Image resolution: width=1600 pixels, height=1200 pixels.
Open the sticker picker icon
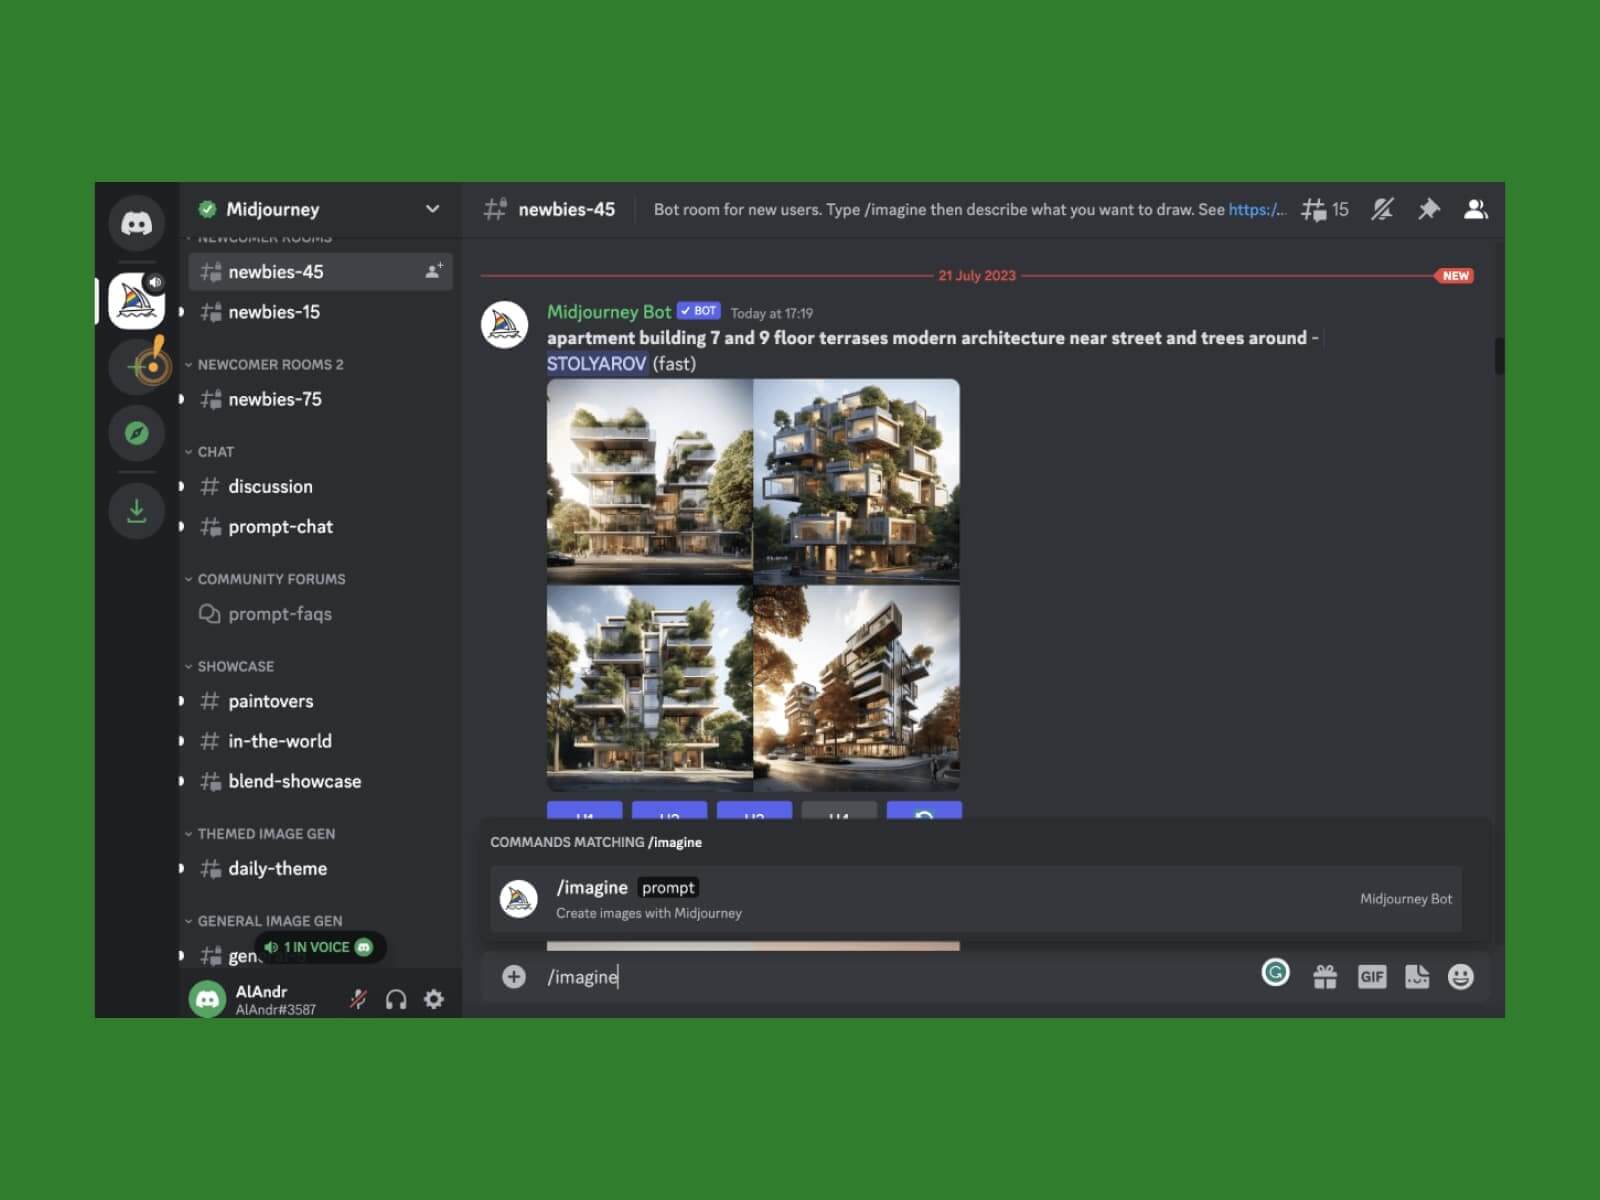pyautogui.click(x=1417, y=977)
